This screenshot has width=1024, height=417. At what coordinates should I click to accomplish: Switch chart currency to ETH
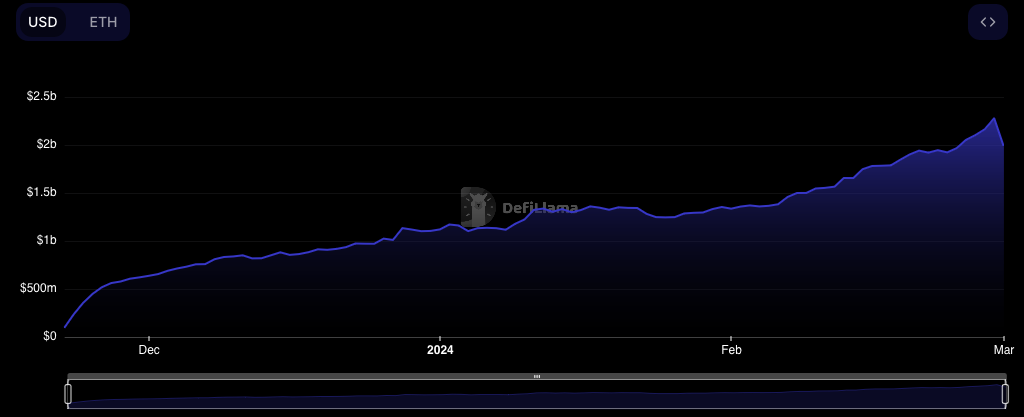point(103,22)
